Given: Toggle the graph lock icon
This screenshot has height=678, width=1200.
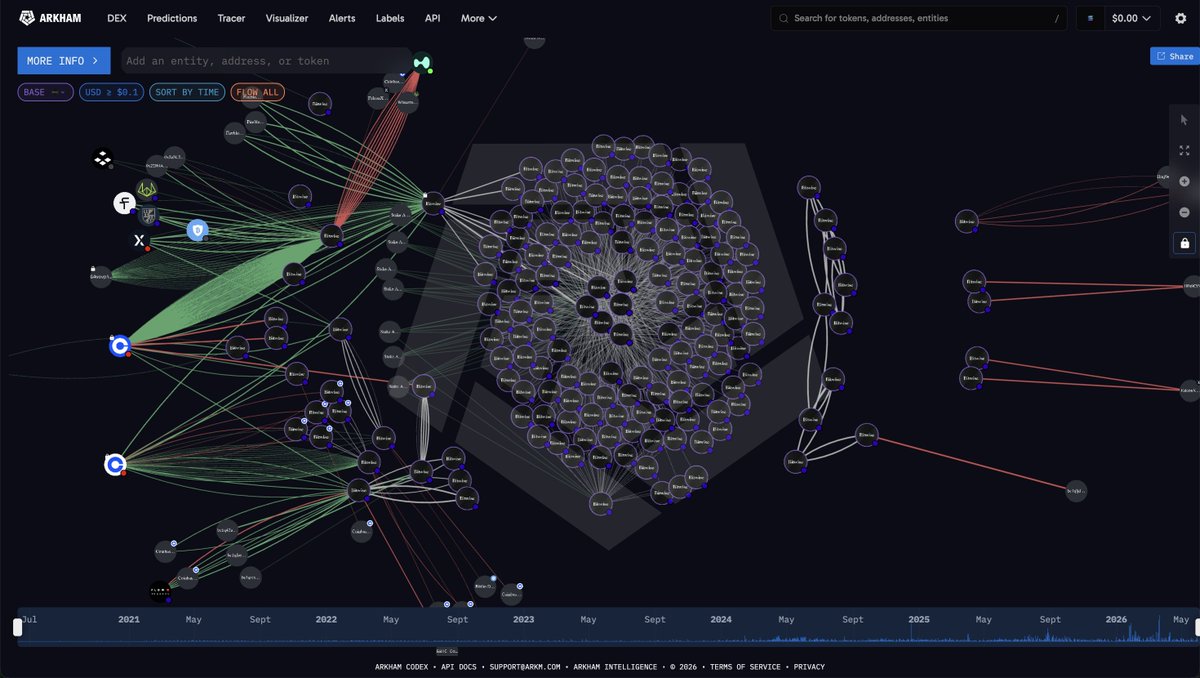Looking at the screenshot, I should click(x=1185, y=243).
